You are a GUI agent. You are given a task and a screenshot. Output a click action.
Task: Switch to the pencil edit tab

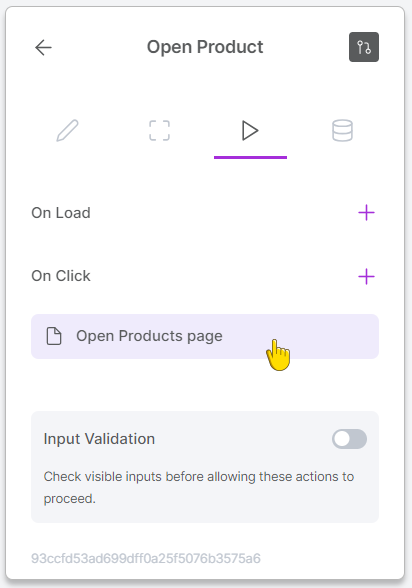point(67,130)
